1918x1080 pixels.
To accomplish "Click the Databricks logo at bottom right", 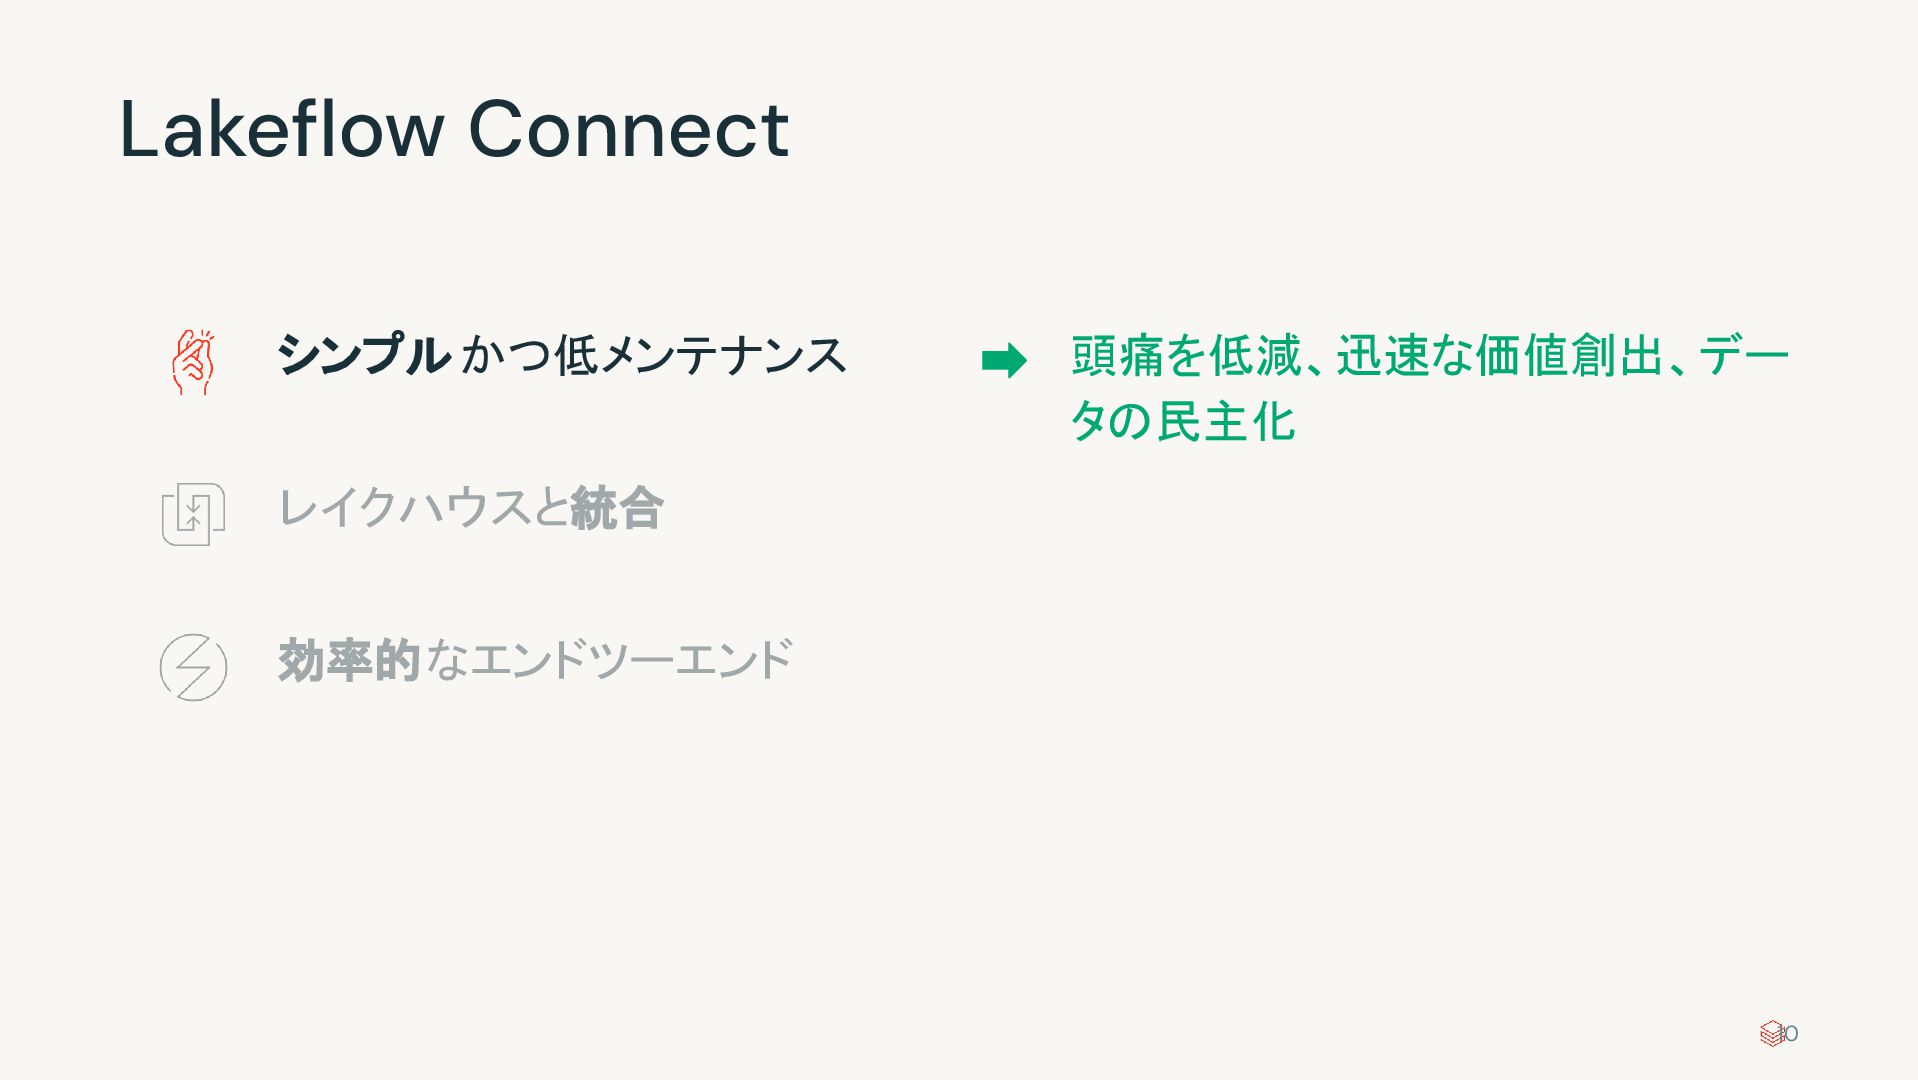I will (1772, 1033).
